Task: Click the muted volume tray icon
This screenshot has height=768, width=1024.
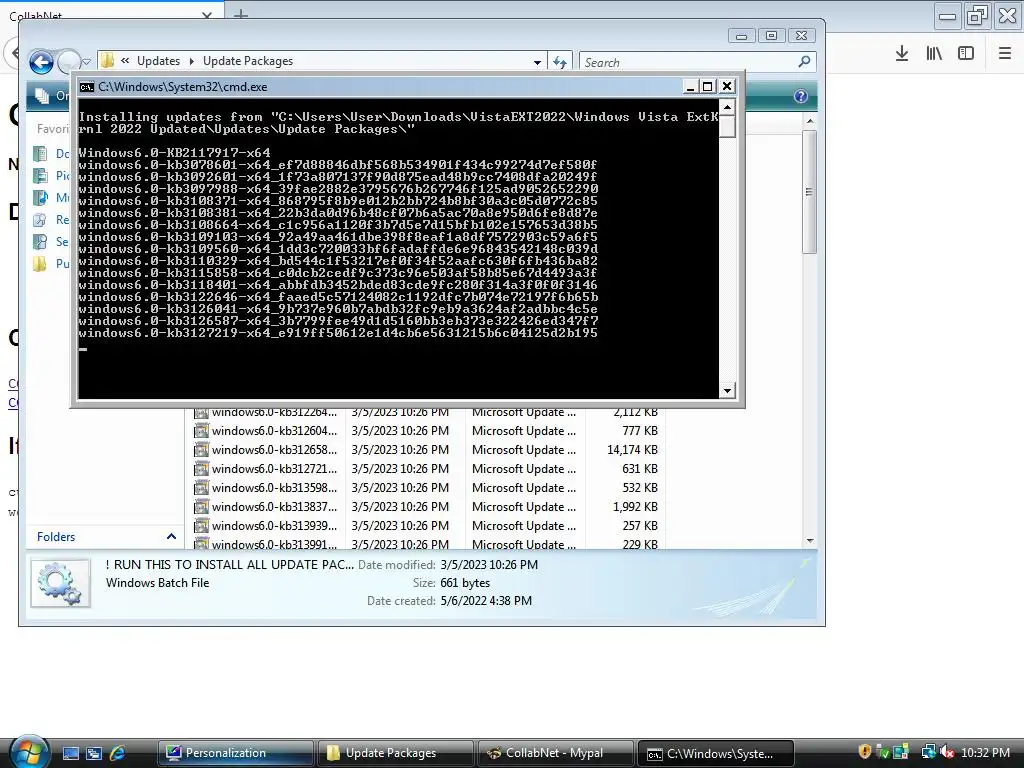Action: click(947, 752)
